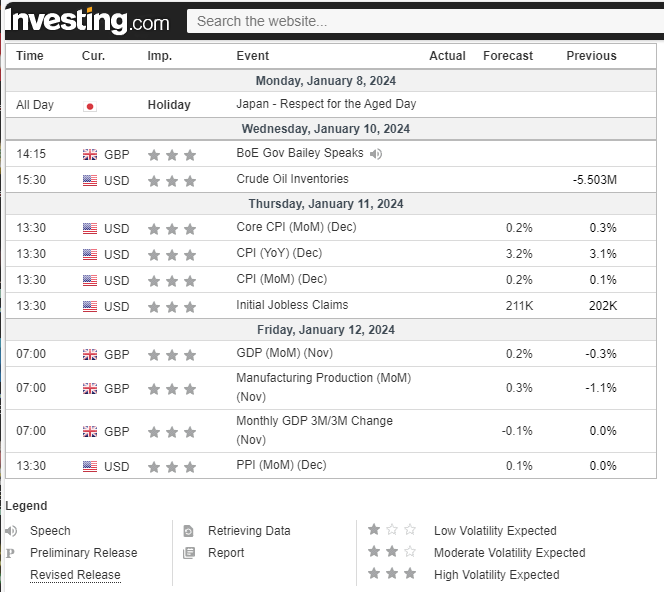Click the Report icon in the legend
The image size is (664, 592).
[188, 553]
